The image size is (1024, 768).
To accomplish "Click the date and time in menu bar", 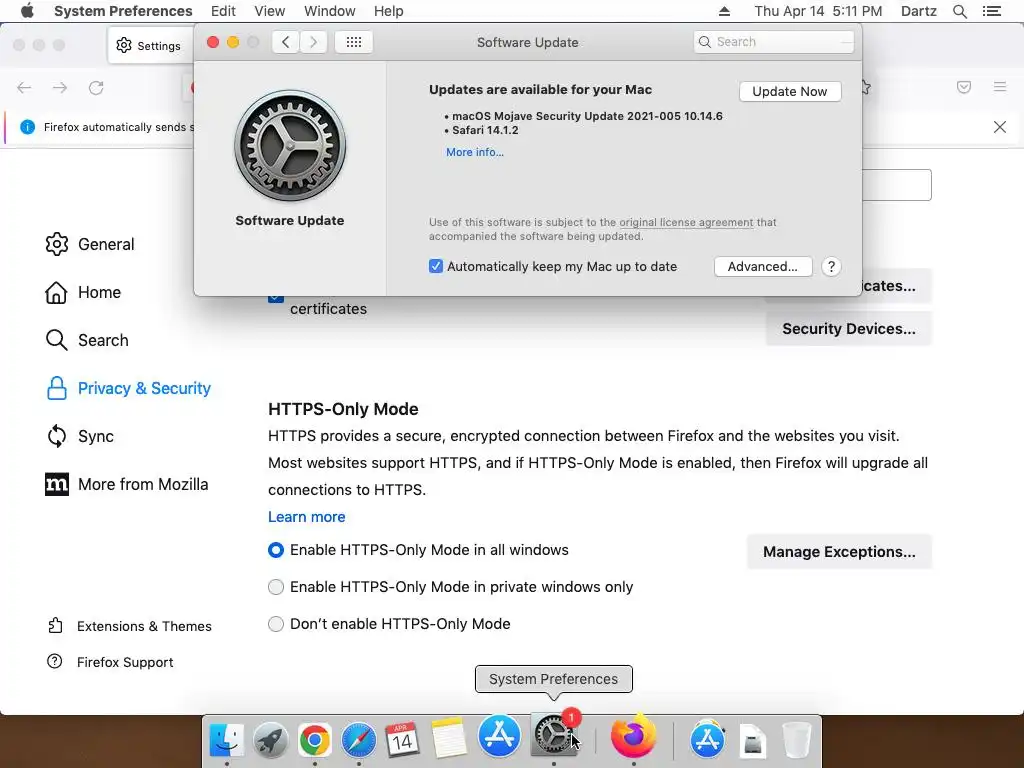I will tap(818, 11).
